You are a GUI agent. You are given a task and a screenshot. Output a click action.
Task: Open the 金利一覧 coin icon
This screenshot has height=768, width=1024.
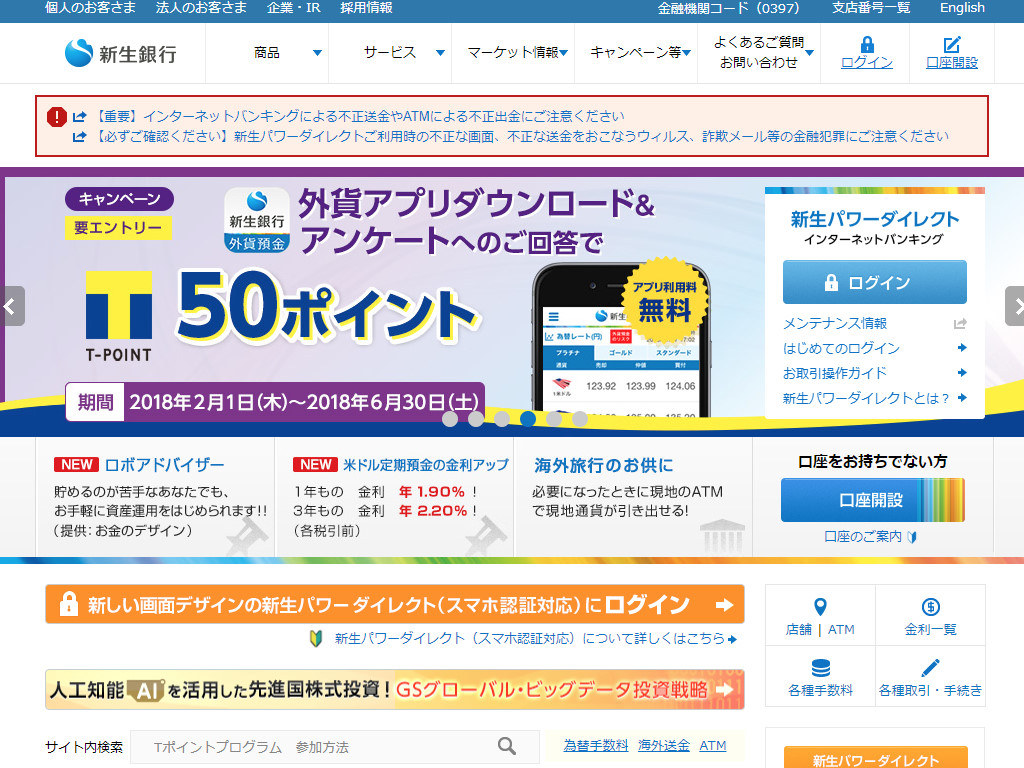pyautogui.click(x=930, y=607)
